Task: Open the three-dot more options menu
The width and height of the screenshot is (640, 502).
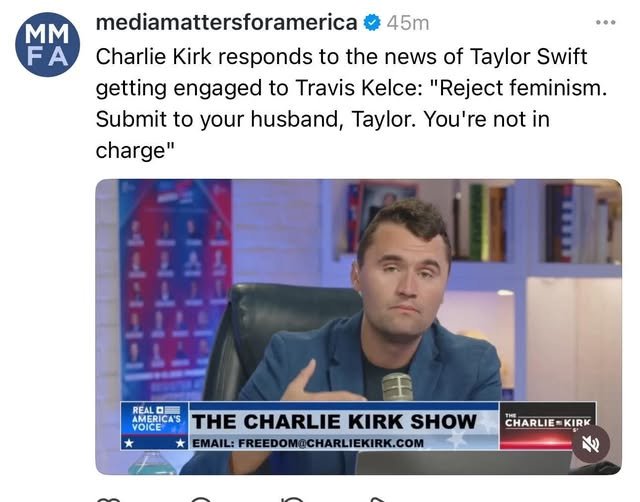Action: pyautogui.click(x=606, y=21)
